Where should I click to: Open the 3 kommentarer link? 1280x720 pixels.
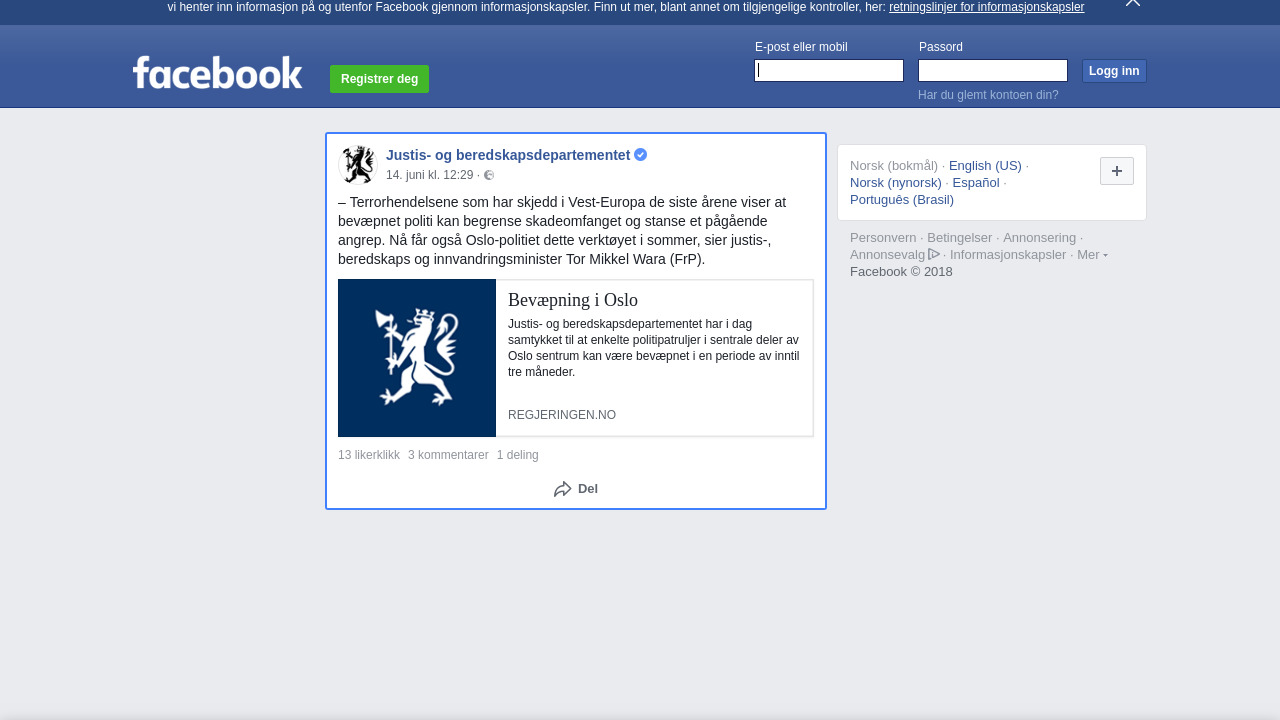tap(448, 455)
